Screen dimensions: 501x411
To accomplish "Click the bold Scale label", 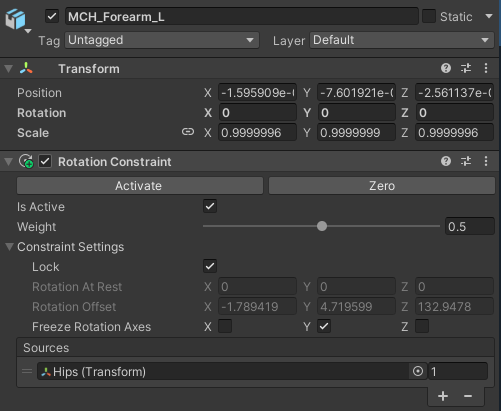I will coord(33,133).
